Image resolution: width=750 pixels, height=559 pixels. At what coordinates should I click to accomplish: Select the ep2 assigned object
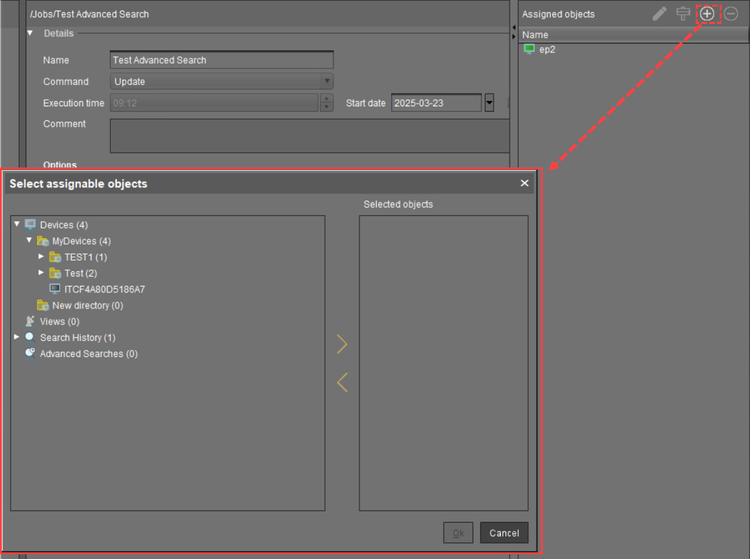tap(546, 49)
